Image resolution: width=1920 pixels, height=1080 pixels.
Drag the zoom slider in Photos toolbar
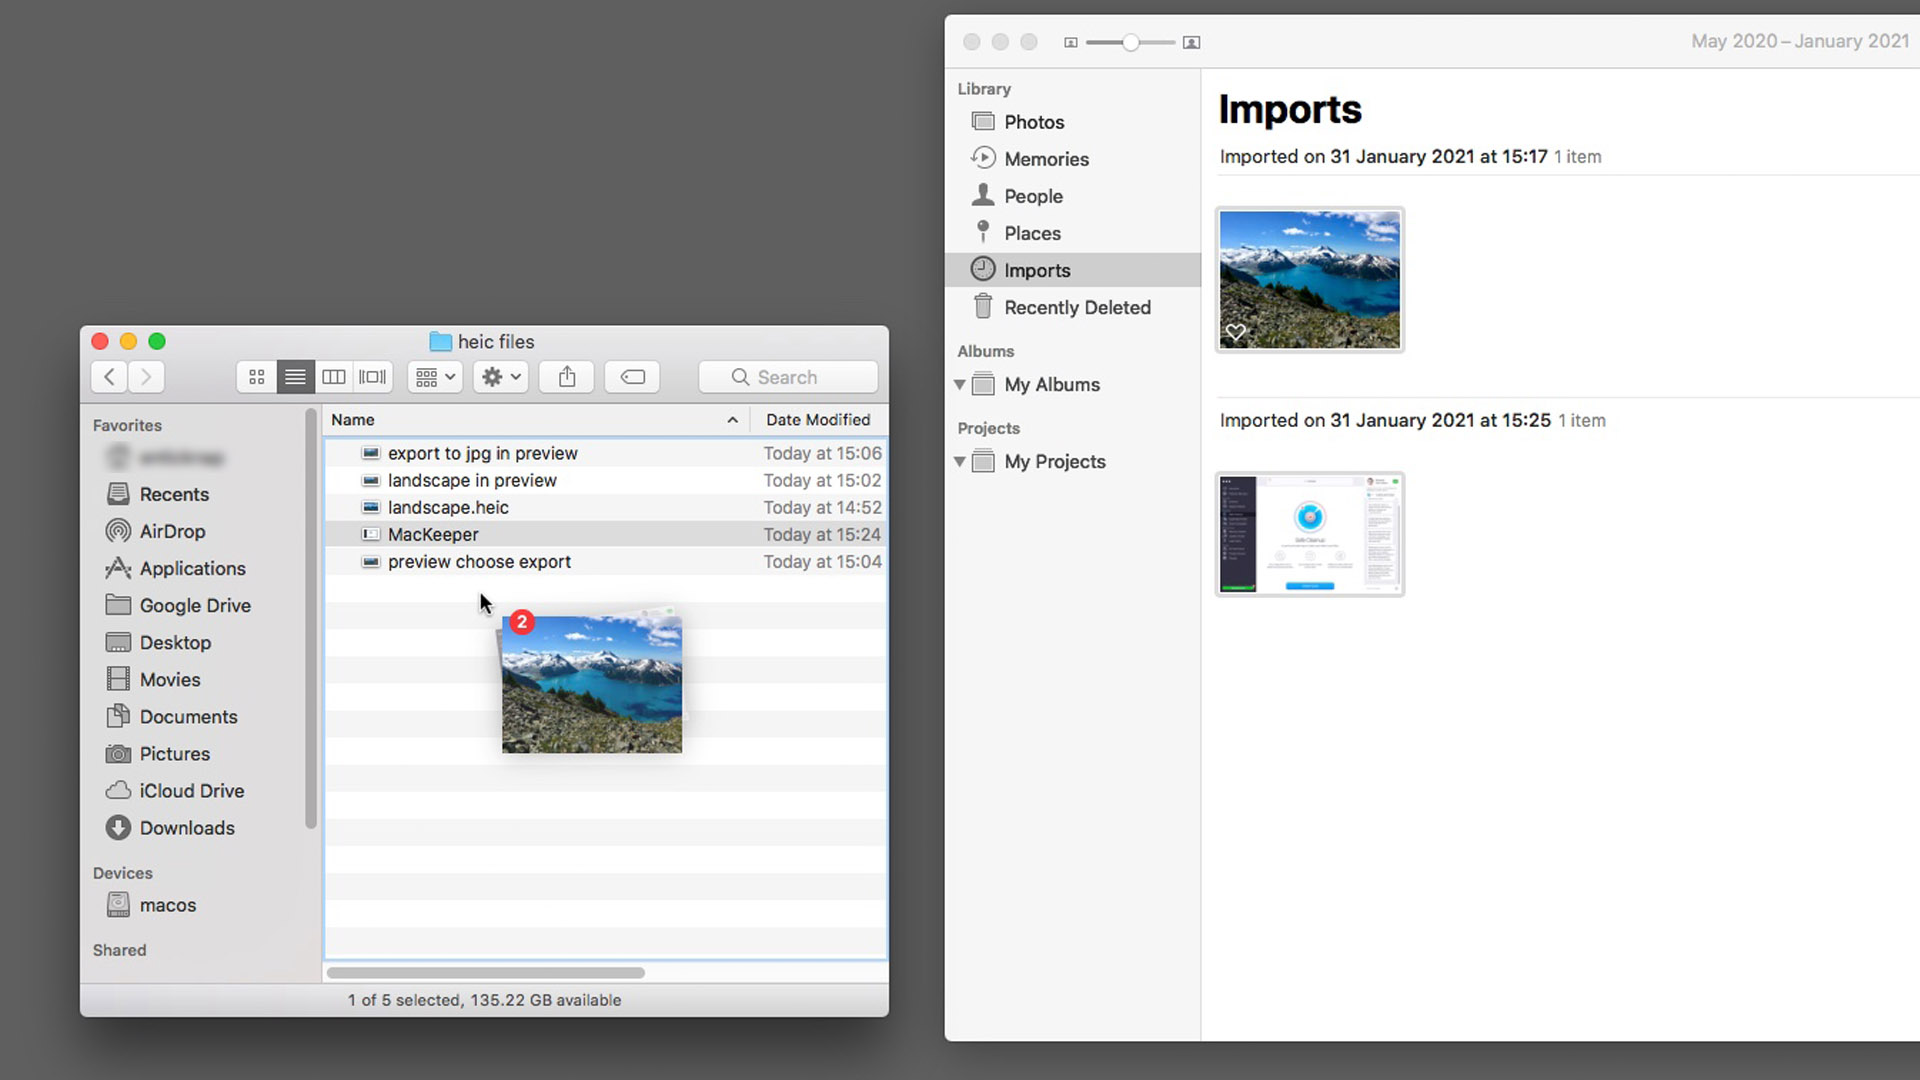1129,42
